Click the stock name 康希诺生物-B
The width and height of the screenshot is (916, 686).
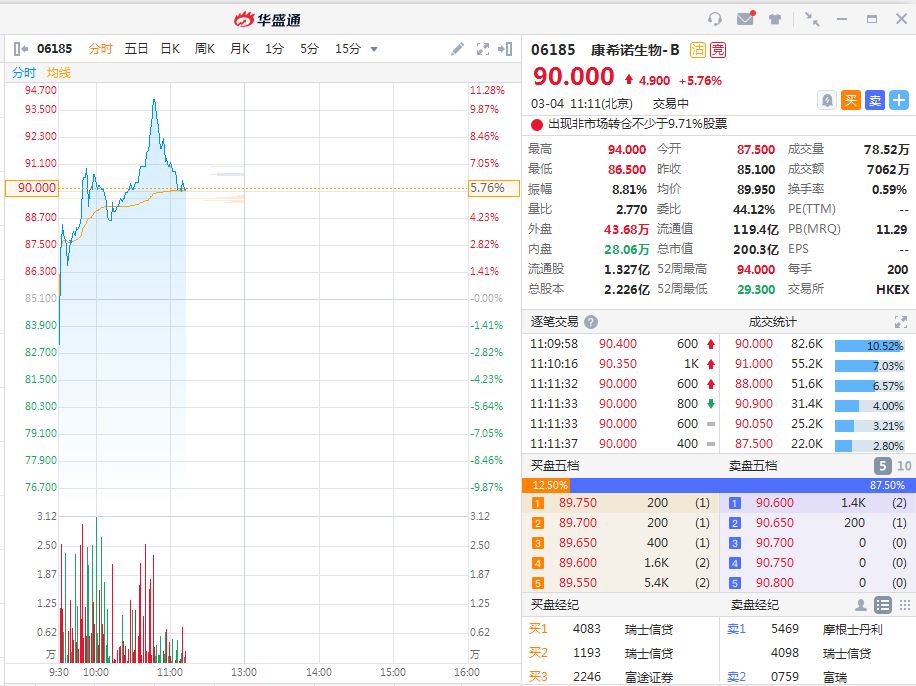point(635,50)
